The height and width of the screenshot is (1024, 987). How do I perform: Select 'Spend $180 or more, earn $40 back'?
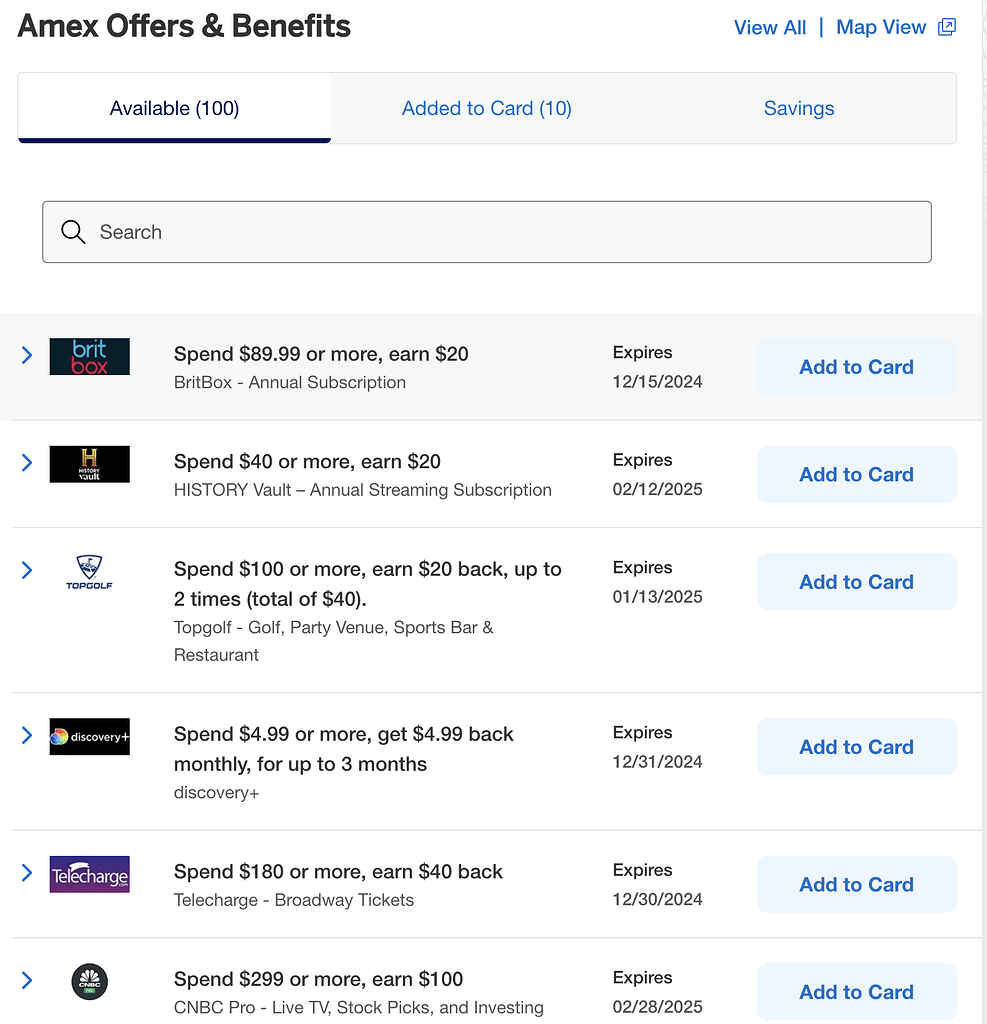[x=338, y=872]
